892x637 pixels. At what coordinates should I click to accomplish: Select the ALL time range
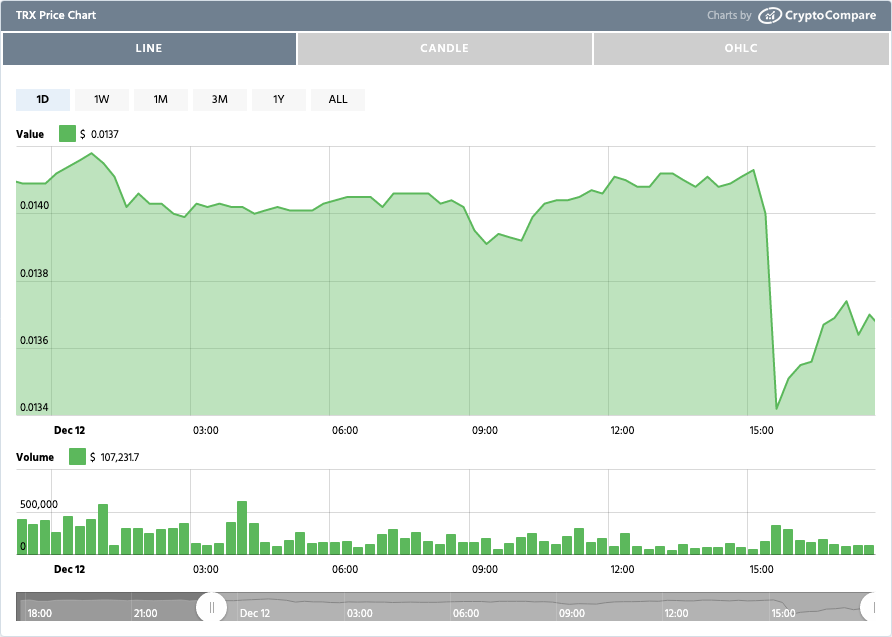coord(338,100)
